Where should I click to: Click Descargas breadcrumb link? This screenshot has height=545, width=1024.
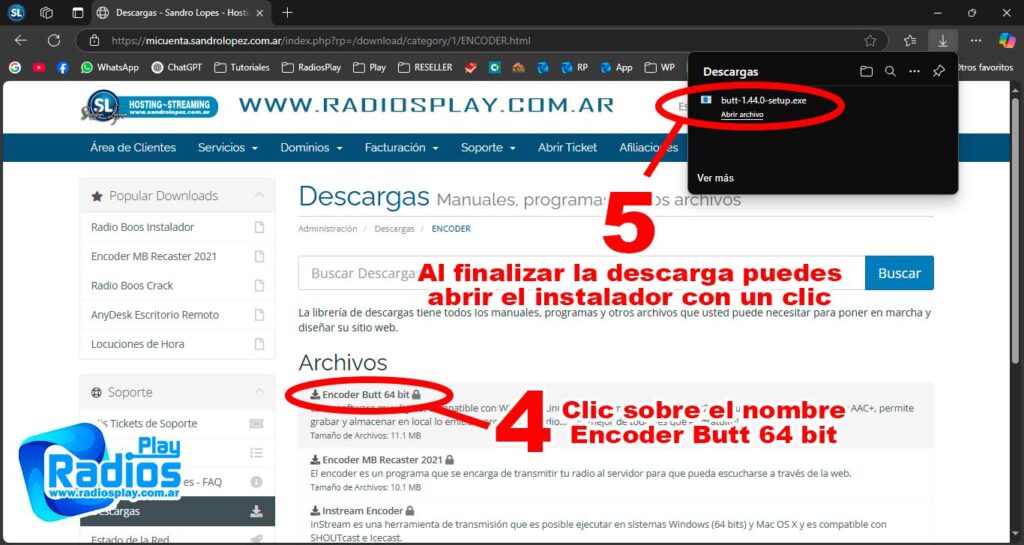pyautogui.click(x=394, y=229)
